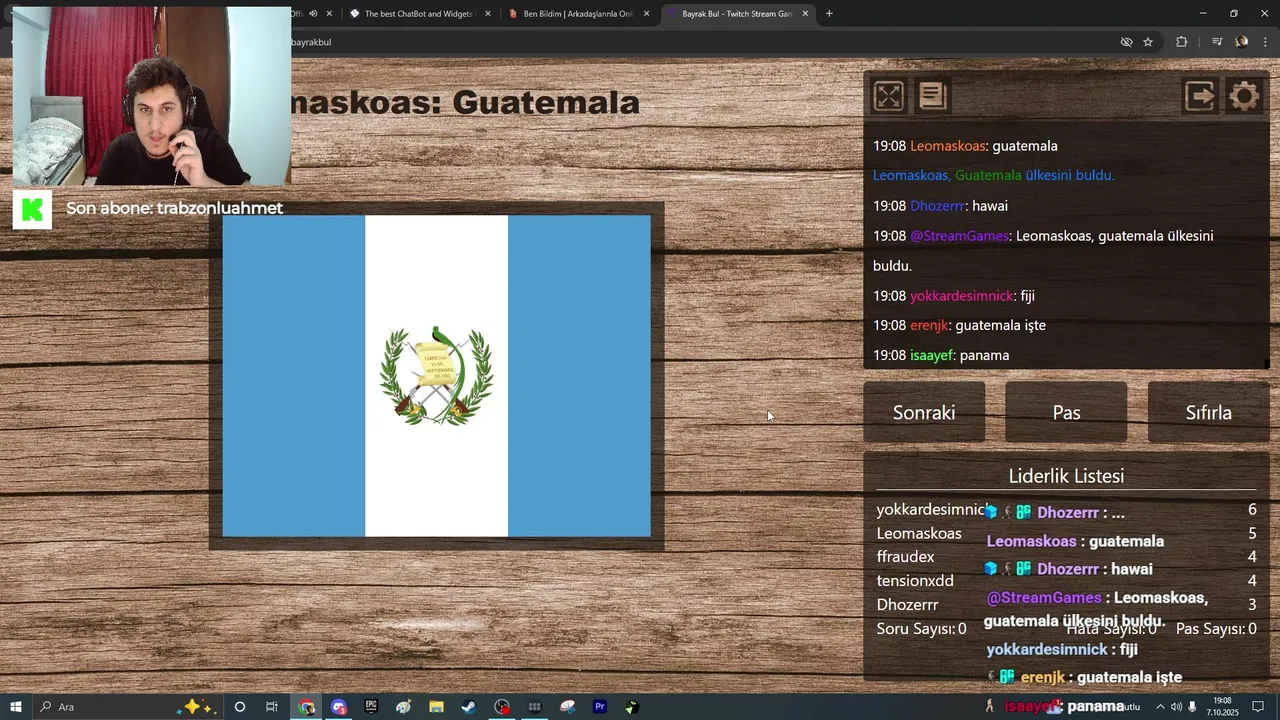Click chat username erenjk in game chat
Screen dimensions: 1280x720
pos(929,325)
